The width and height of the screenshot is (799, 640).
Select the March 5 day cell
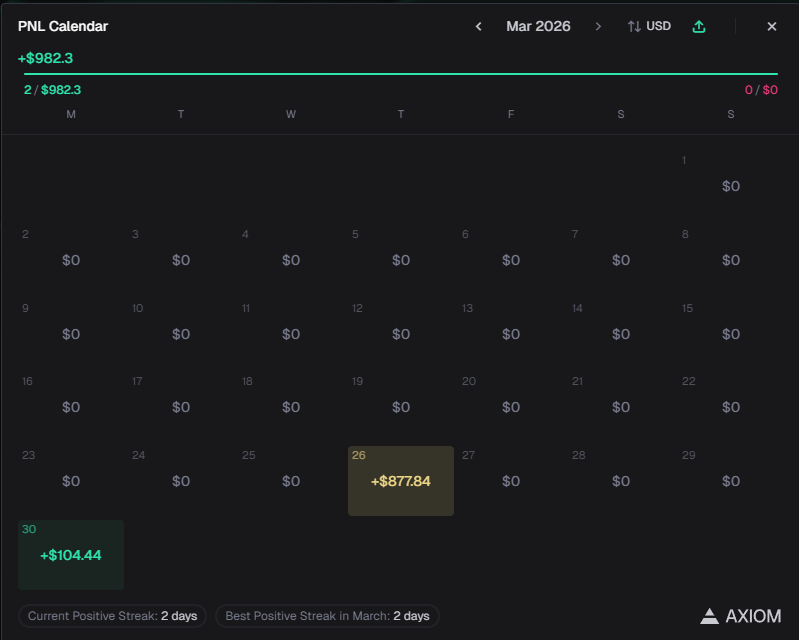tap(401, 260)
